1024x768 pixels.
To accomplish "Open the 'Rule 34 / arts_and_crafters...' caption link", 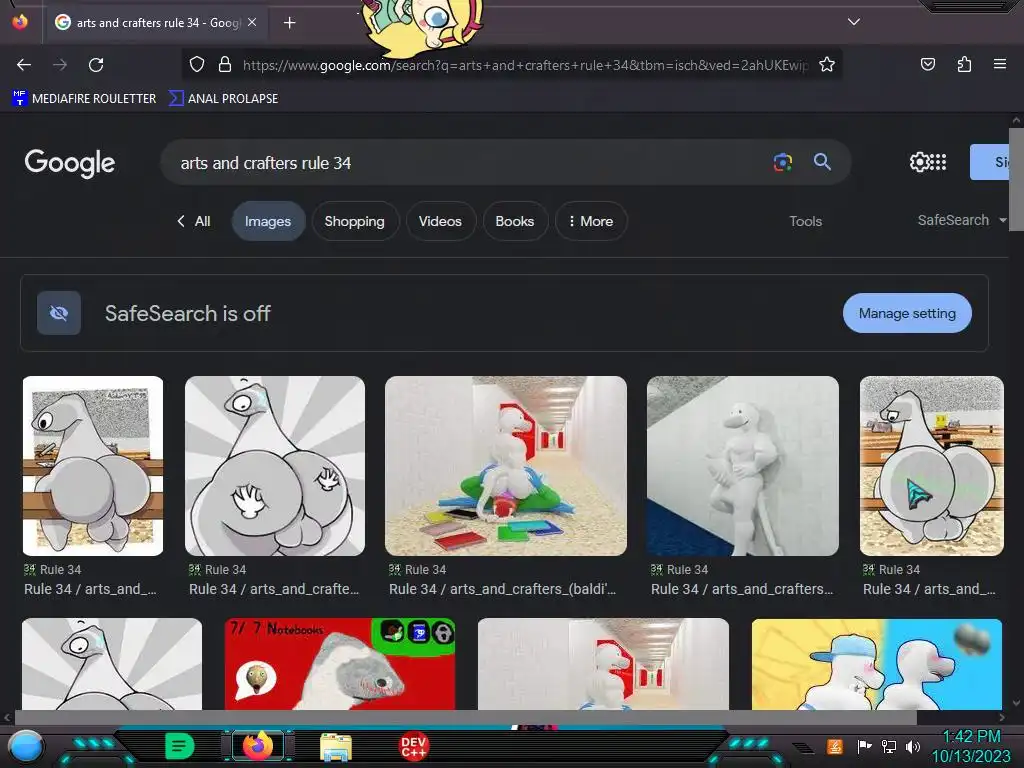I will [742, 589].
